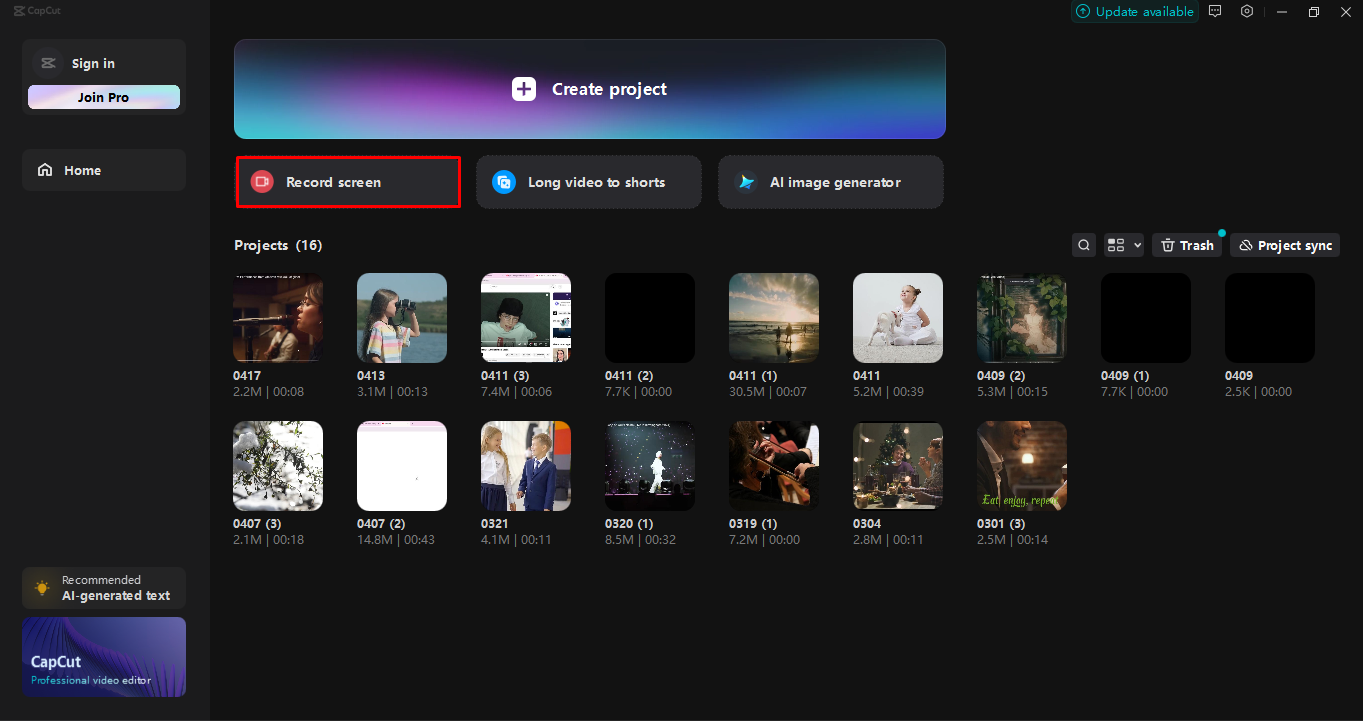Select Home in the left sidebar

(x=103, y=170)
